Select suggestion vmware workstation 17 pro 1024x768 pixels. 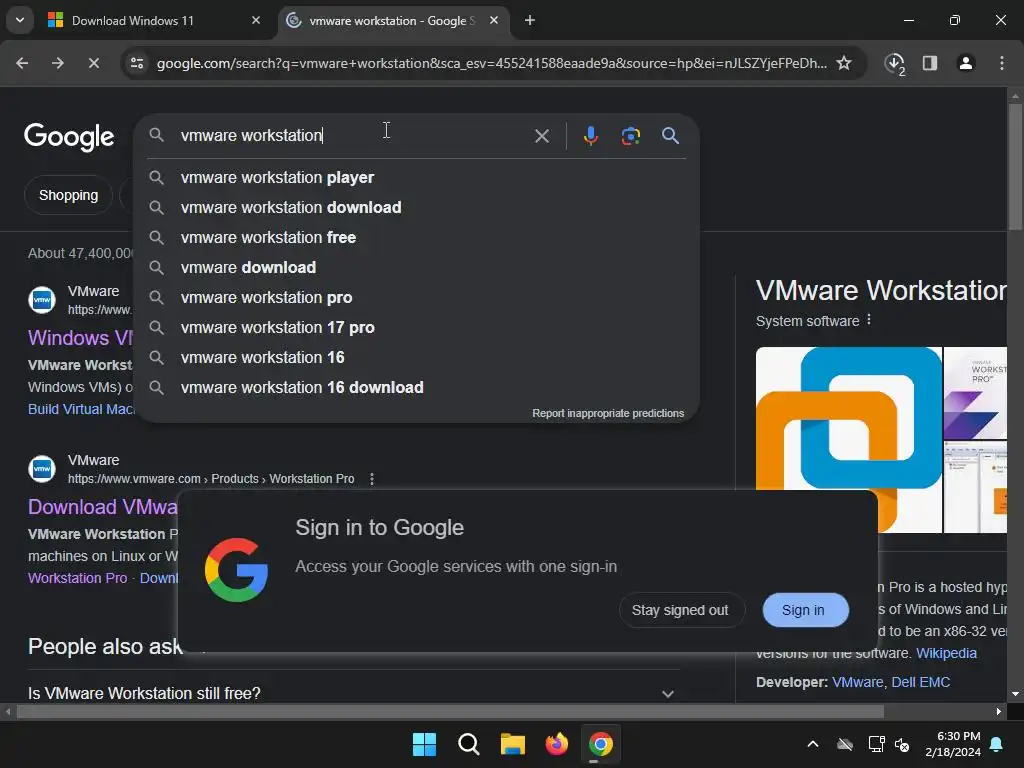pyautogui.click(x=417, y=328)
